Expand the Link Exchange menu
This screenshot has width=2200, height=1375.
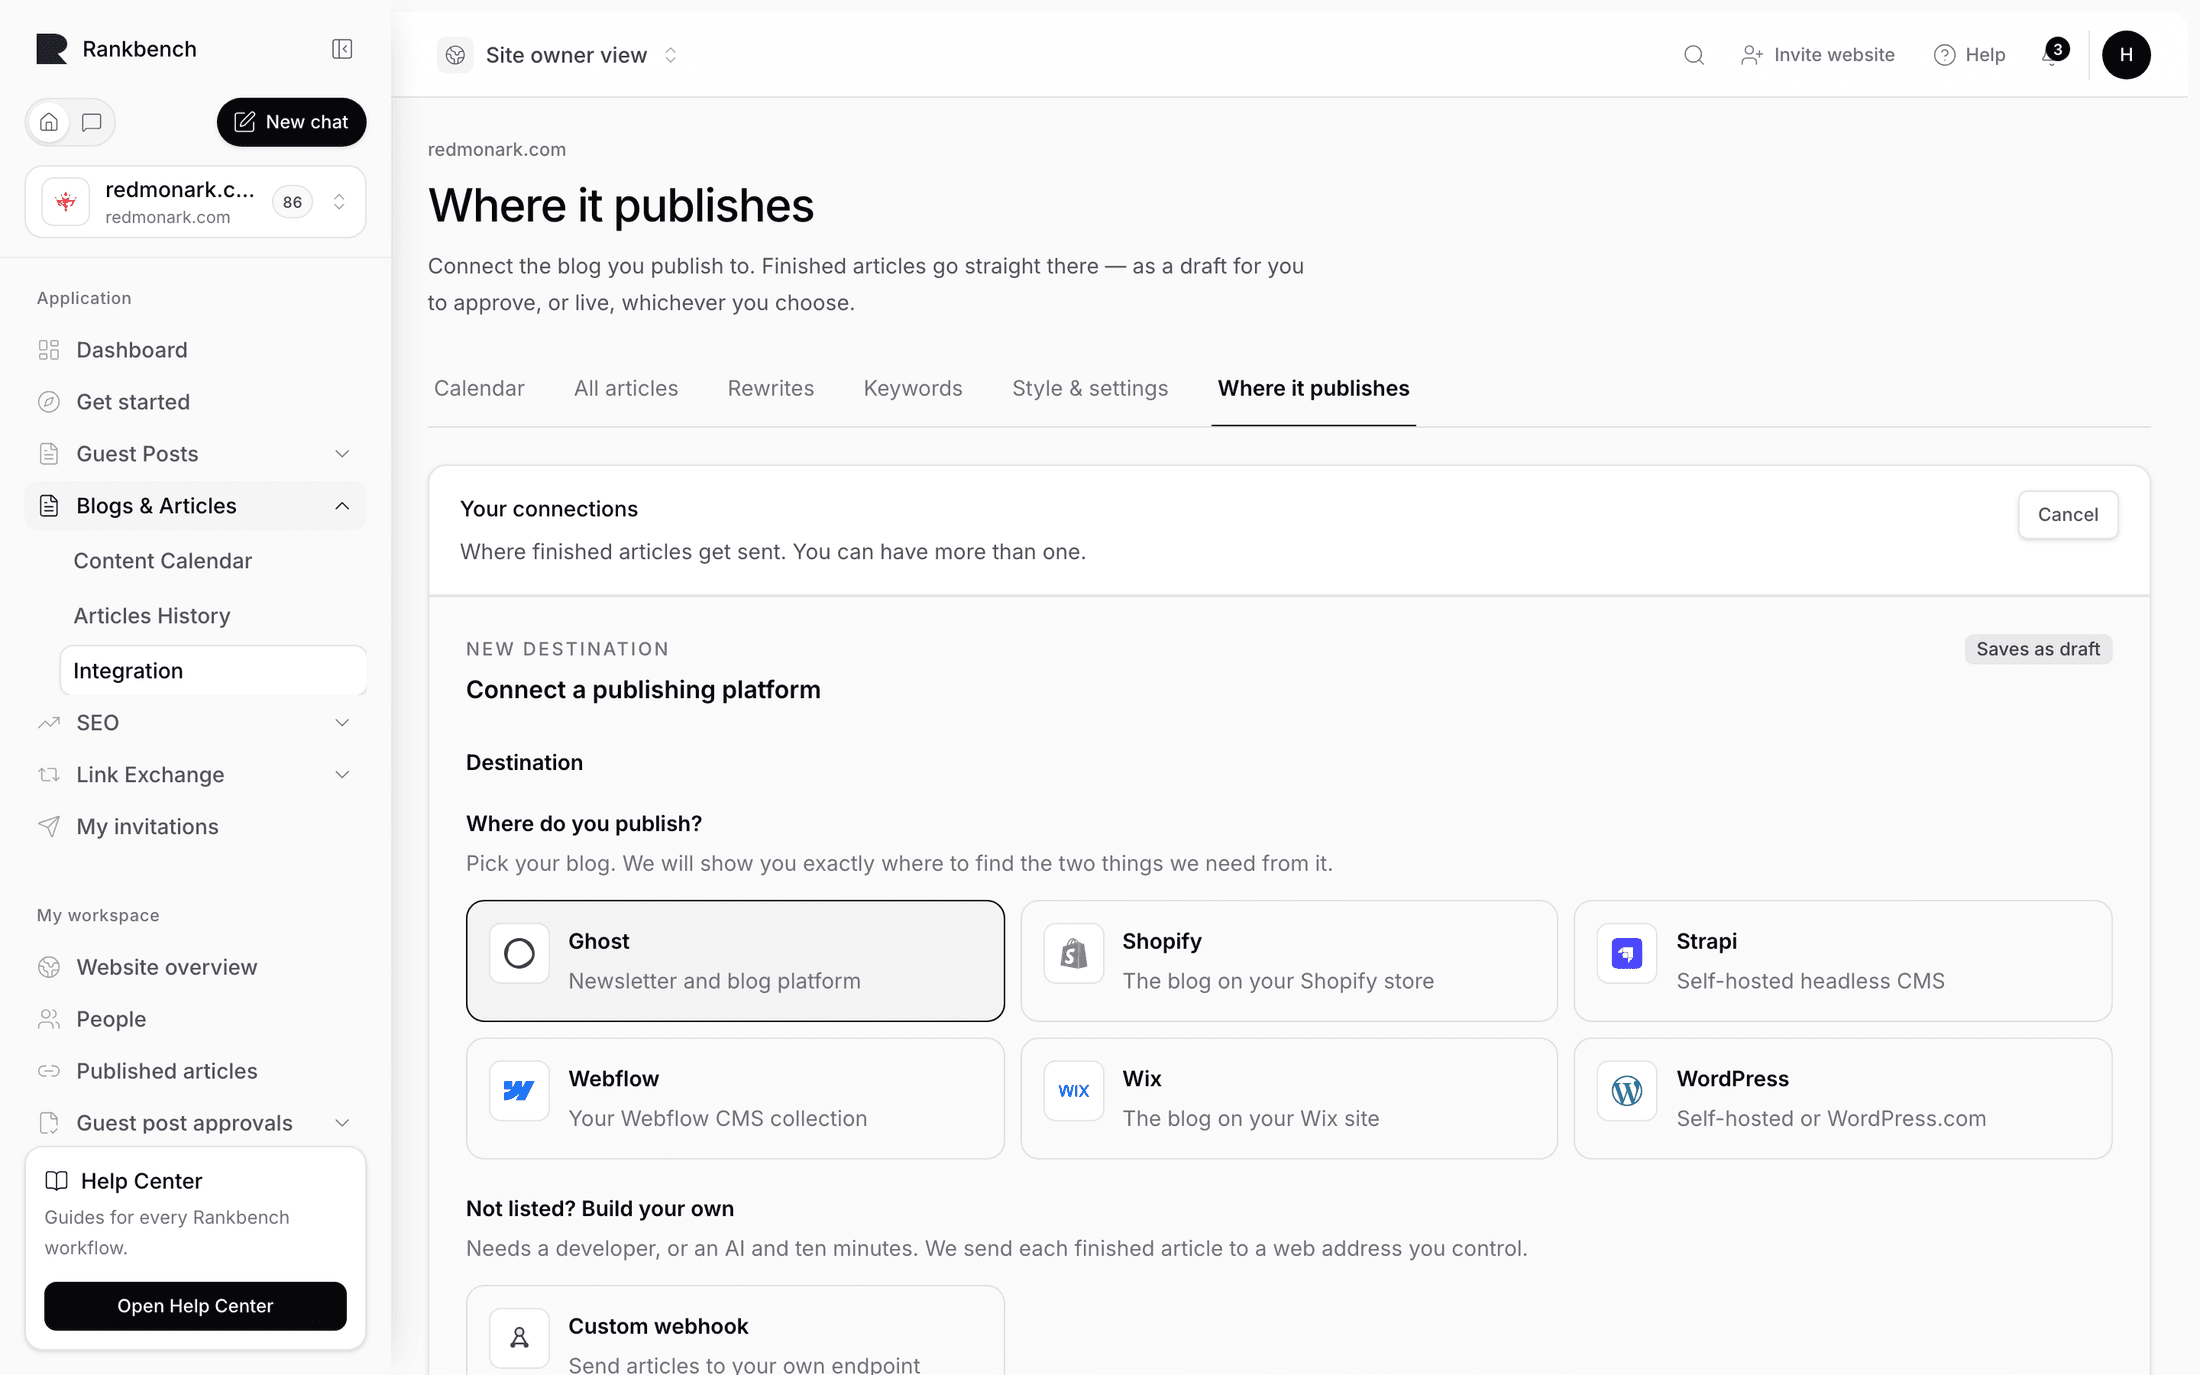coord(195,775)
